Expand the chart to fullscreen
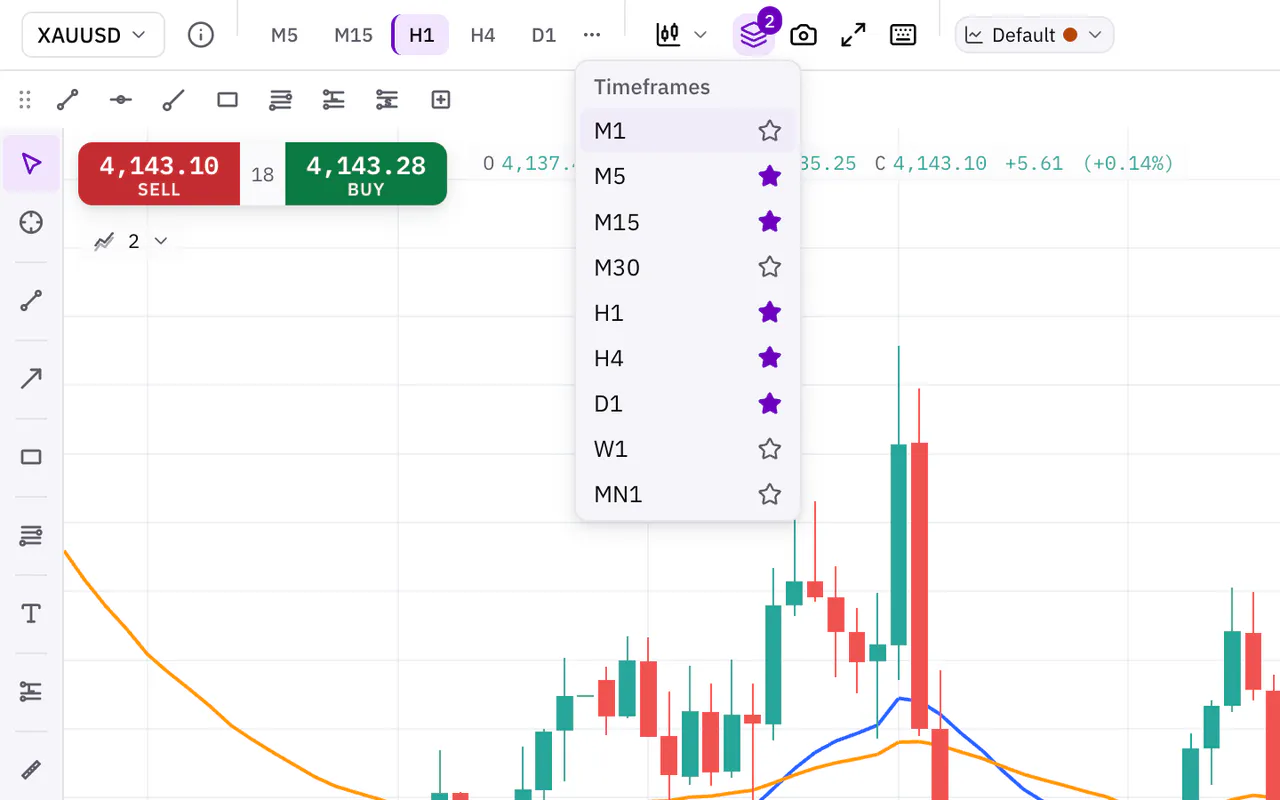The width and height of the screenshot is (1280, 800). [x=853, y=35]
